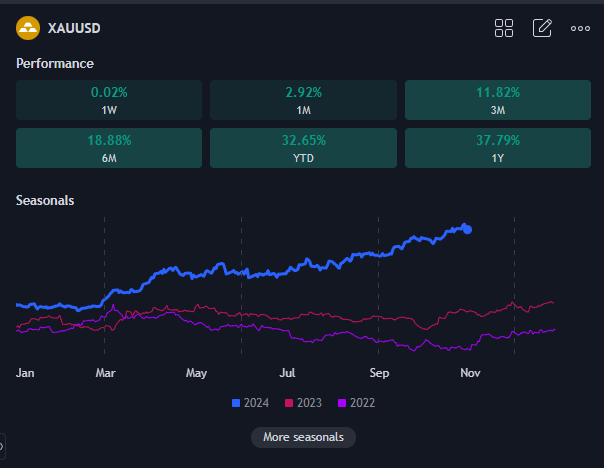Toggle the 2024 legend series
The height and width of the screenshot is (468, 604).
[250, 403]
